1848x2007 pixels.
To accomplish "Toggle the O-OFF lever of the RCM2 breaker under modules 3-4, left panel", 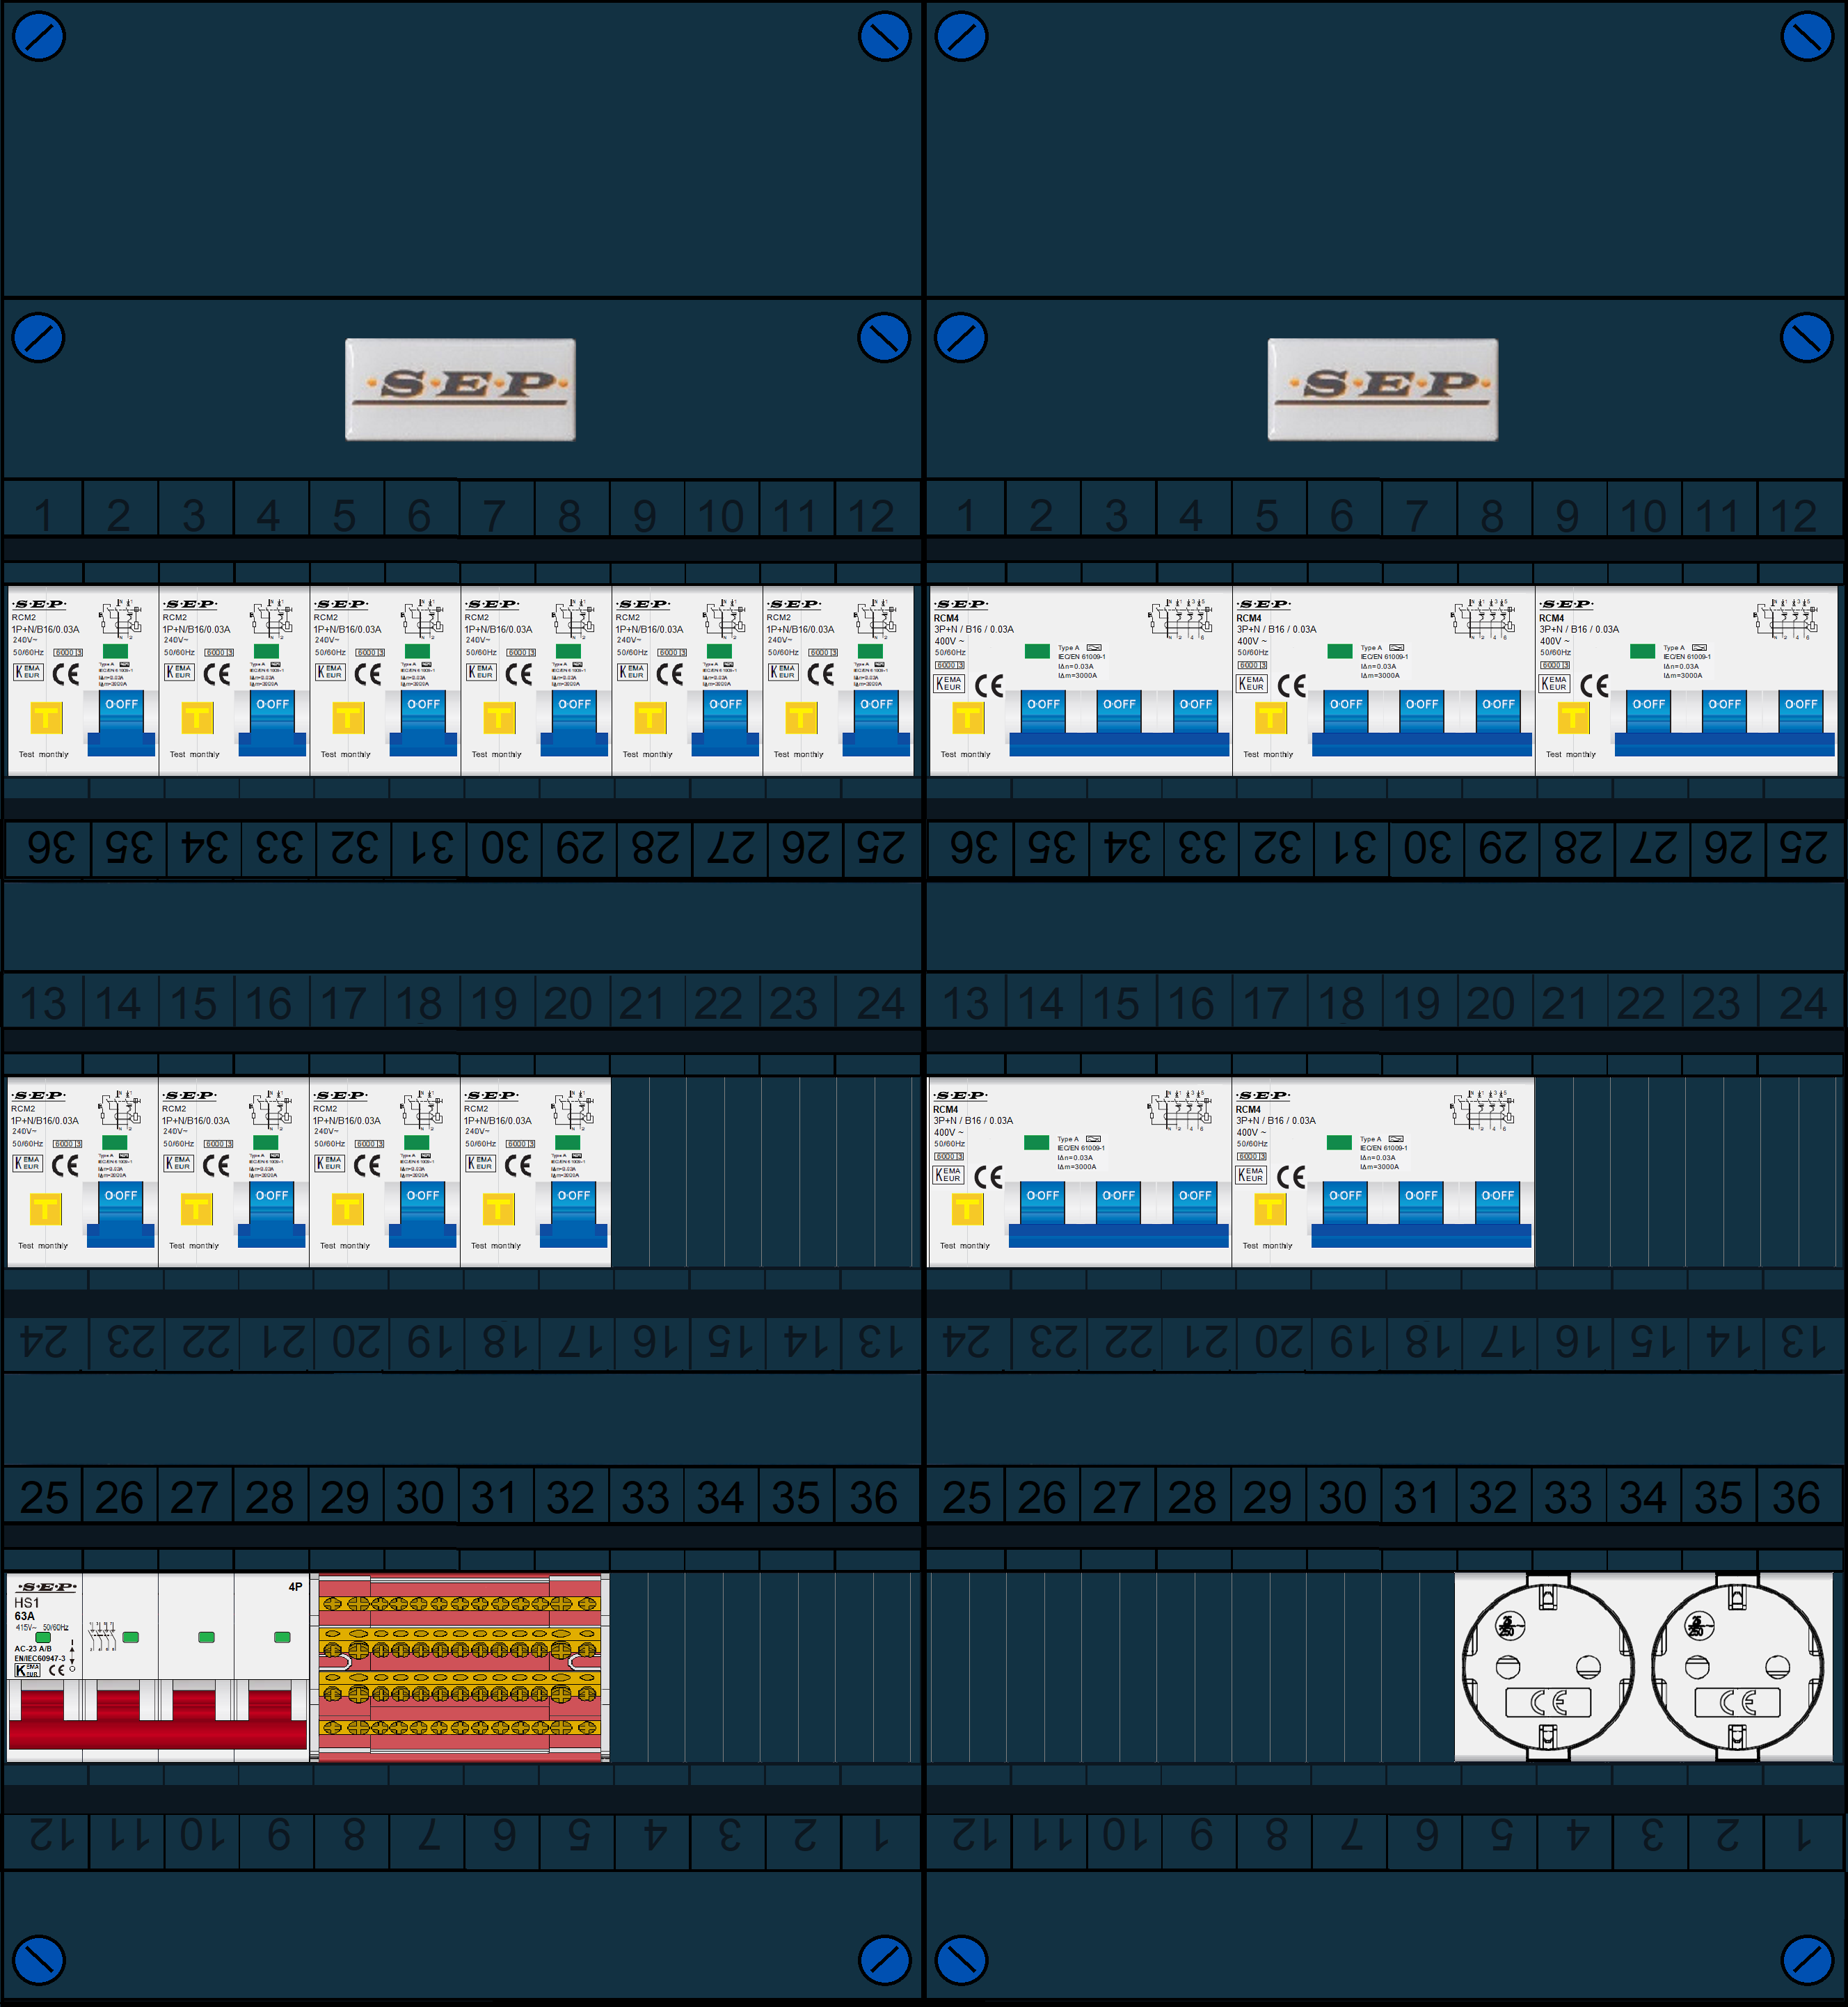I will click(272, 723).
